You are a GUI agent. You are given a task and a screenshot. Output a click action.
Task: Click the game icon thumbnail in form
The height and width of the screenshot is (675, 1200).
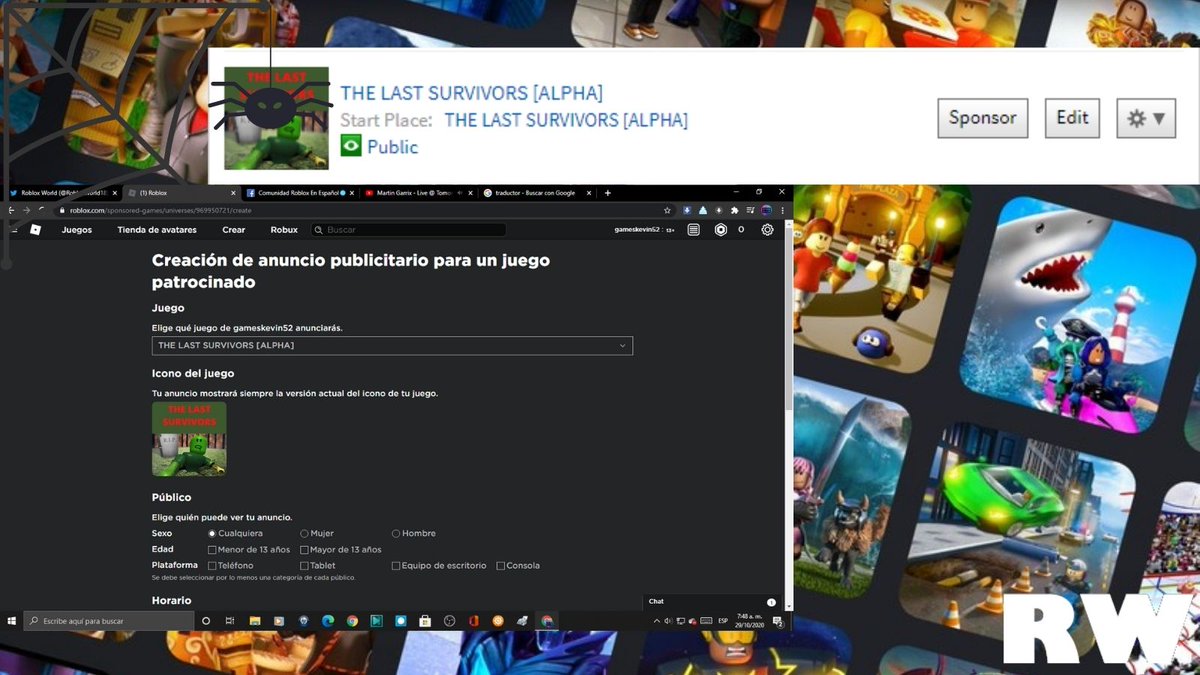(189, 439)
